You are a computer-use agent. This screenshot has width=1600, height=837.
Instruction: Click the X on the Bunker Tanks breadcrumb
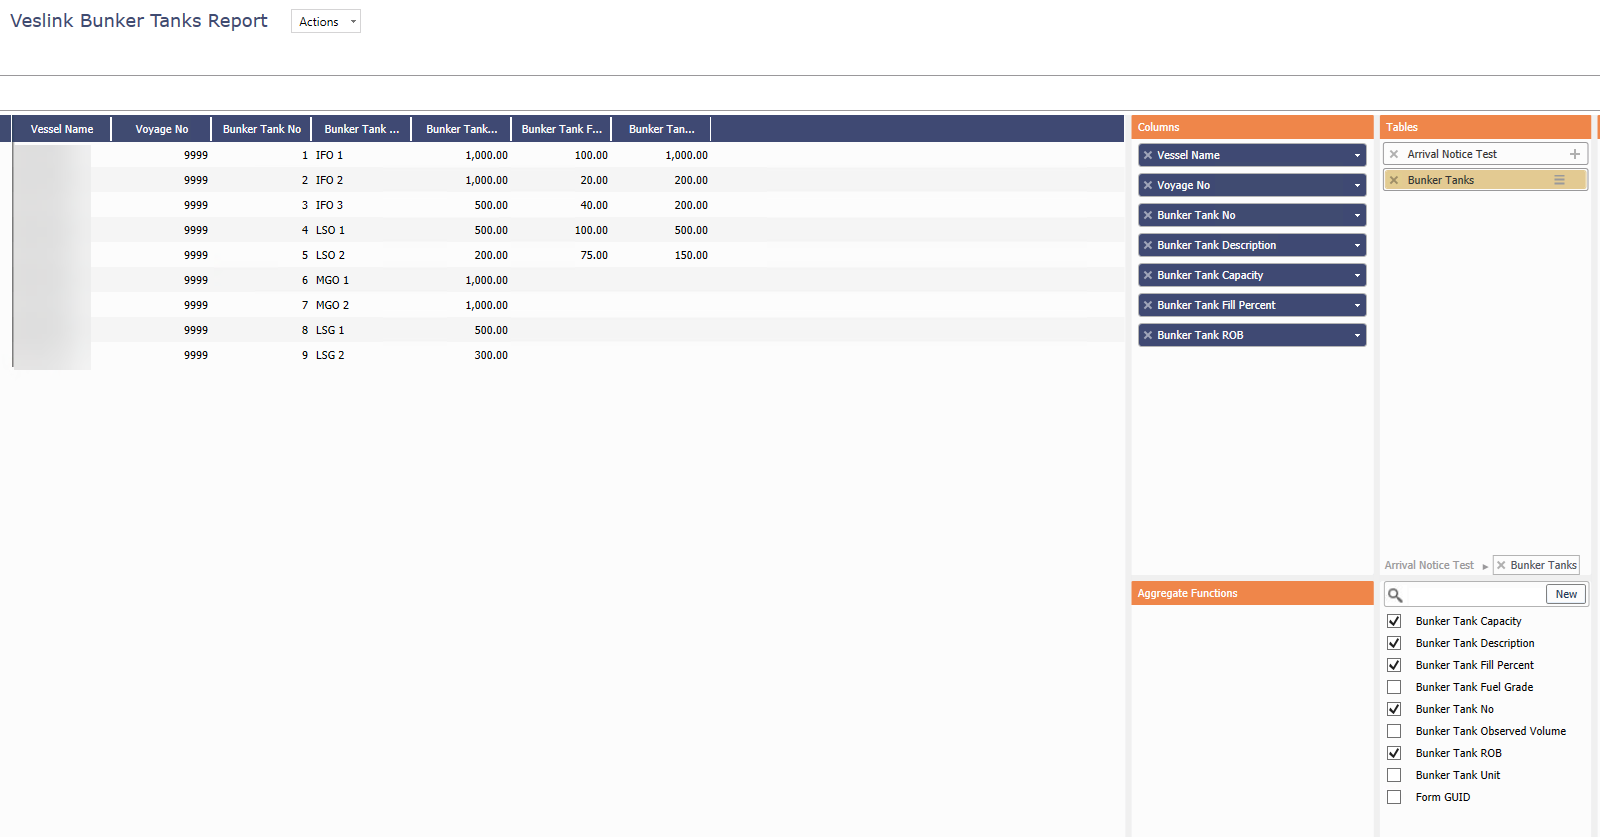coord(1501,565)
